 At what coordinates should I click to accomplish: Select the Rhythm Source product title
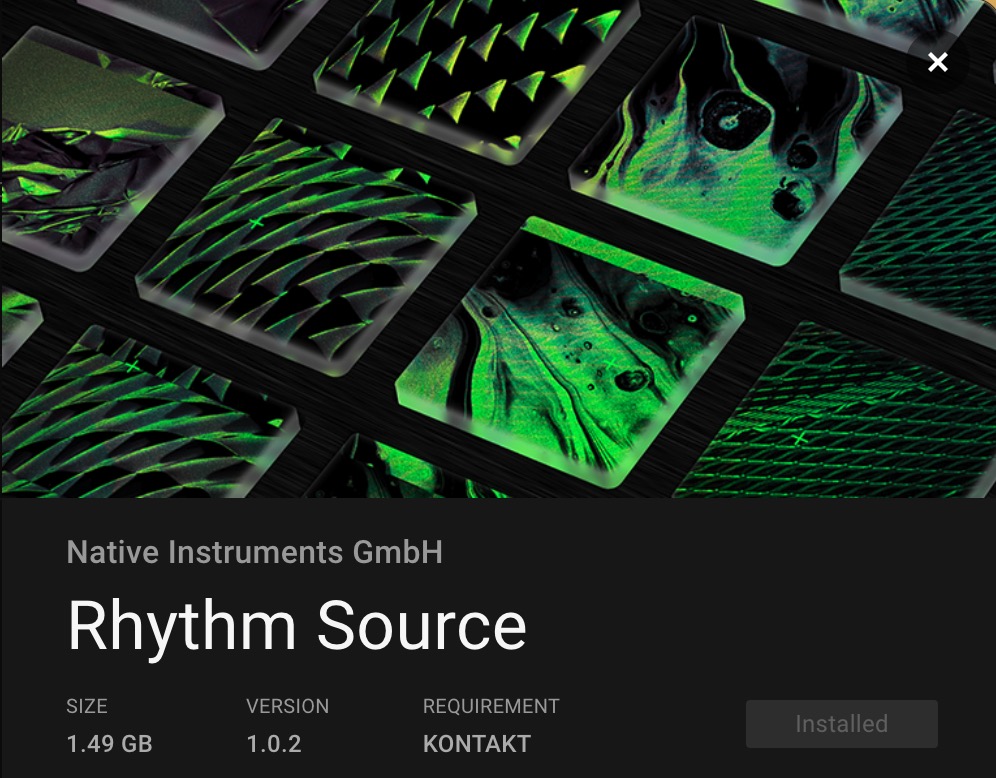(x=296, y=625)
